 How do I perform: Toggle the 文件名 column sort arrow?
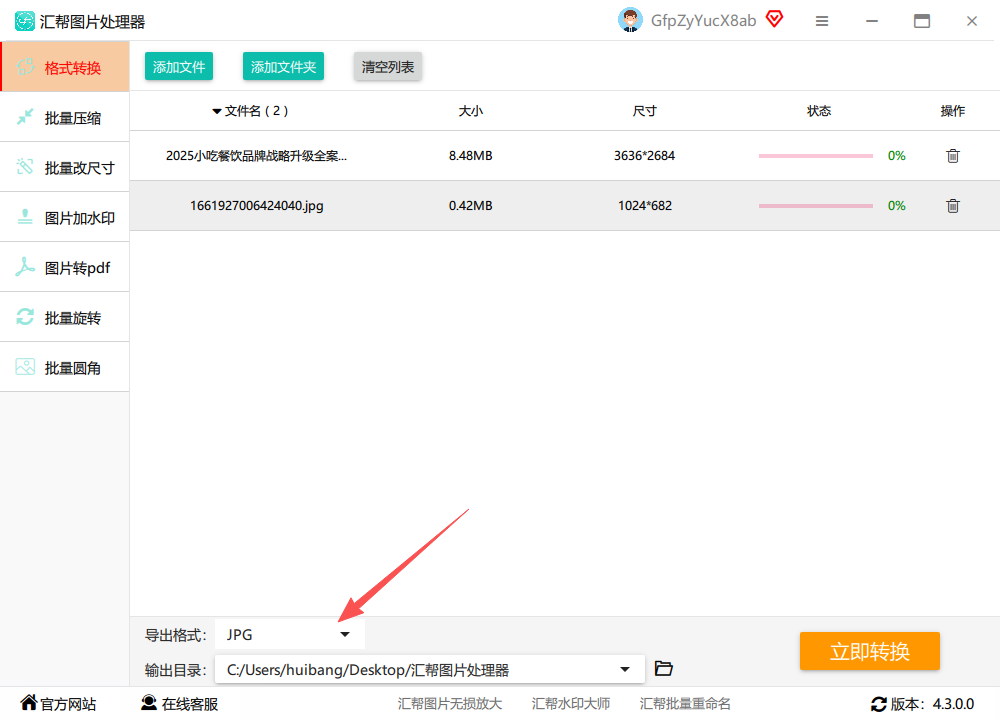coord(217,112)
